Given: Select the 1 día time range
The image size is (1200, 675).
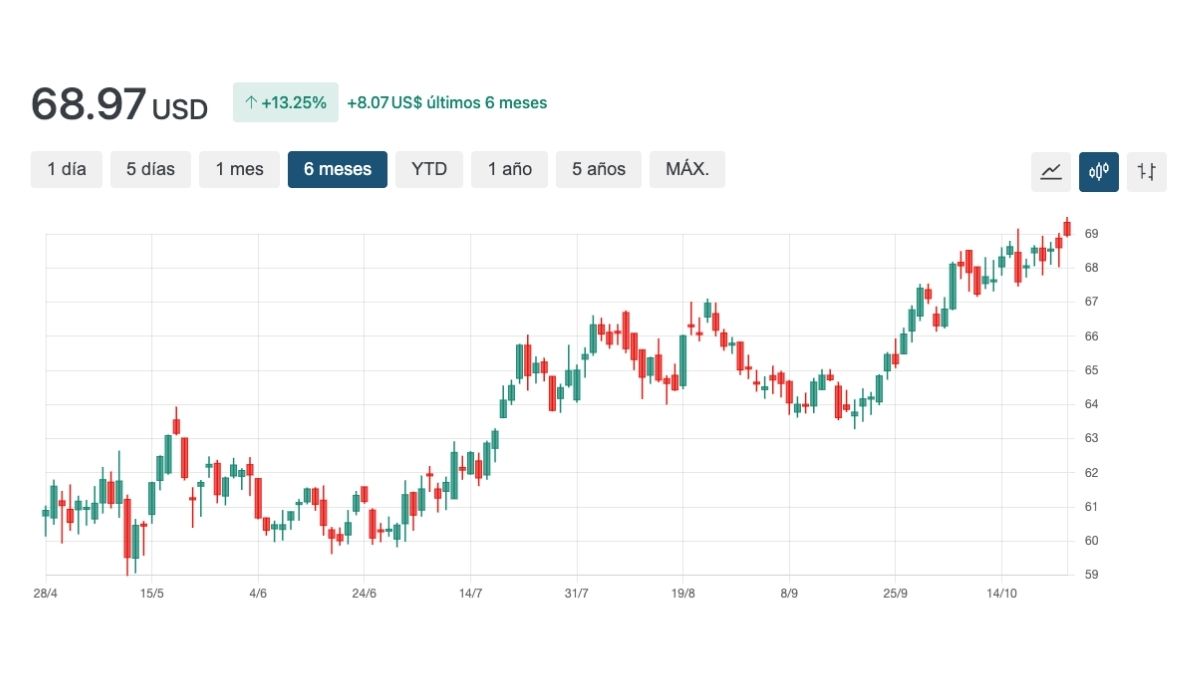Looking at the screenshot, I should click(x=67, y=169).
